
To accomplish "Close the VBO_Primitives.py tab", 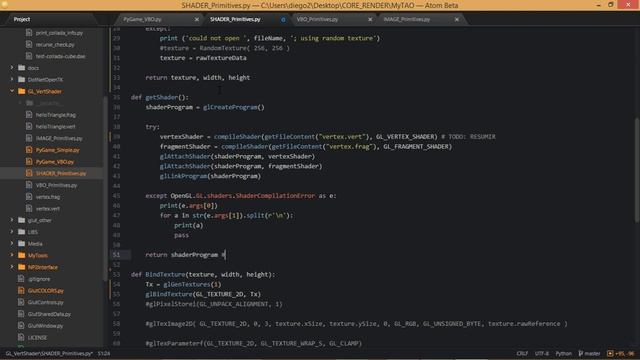I will coord(370,19).
